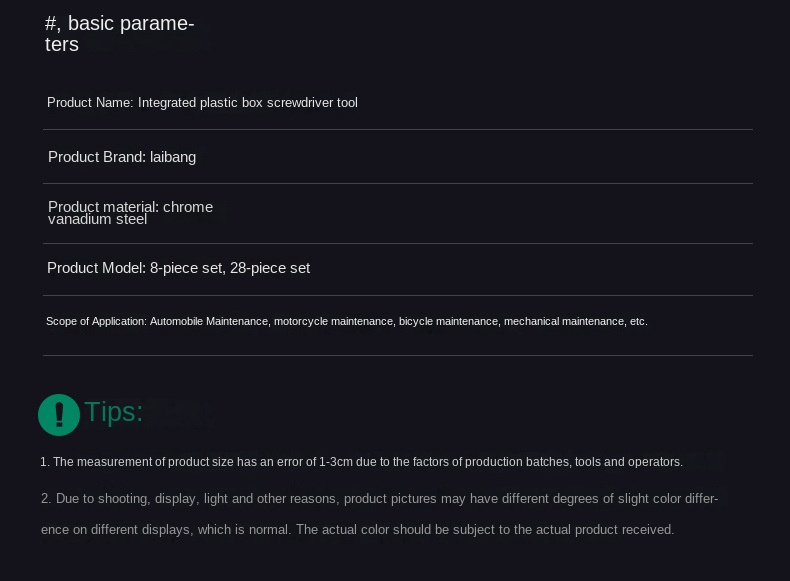
Task: Select the Product Name row text
Action: (x=202, y=103)
